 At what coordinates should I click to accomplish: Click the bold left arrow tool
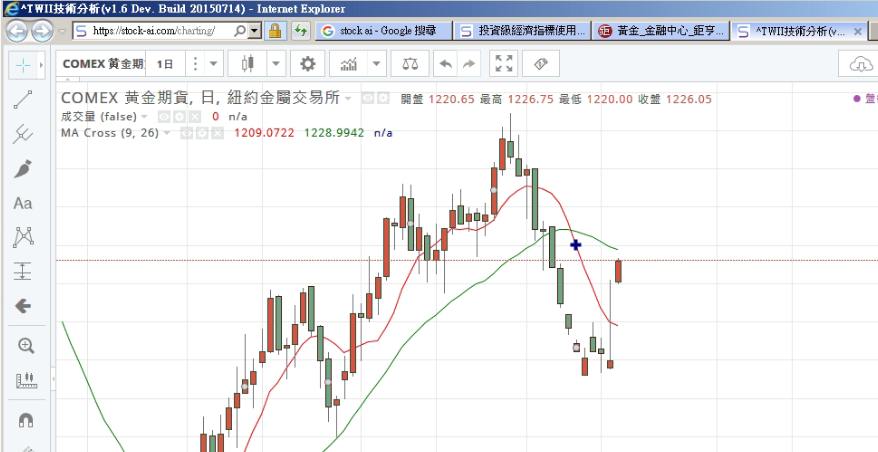pyautogui.click(x=22, y=306)
